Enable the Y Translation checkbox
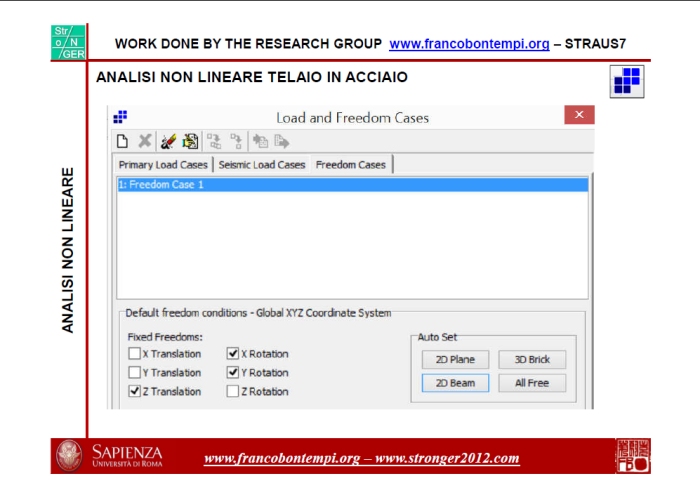This screenshot has height=495, width=700. pos(134,373)
